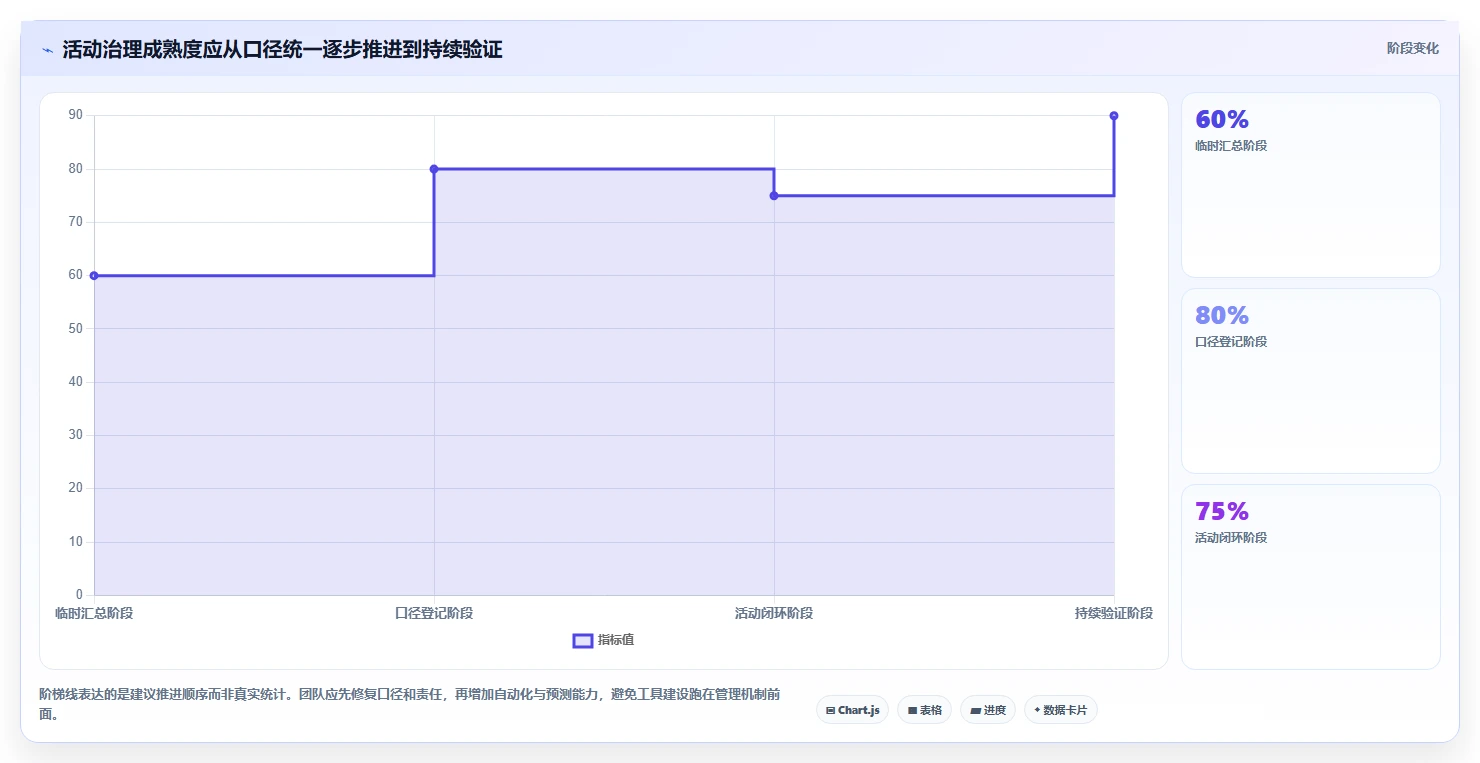Image resolution: width=1480 pixels, height=763 pixels.
Task: Click the 80% value in second card
Action: point(1222,315)
